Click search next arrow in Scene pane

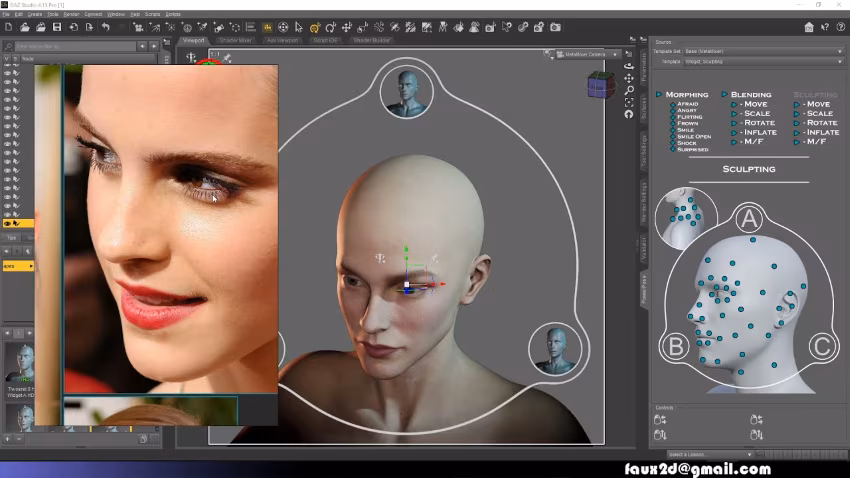154,46
